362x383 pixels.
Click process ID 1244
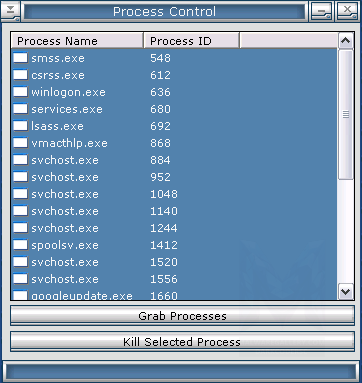click(164, 228)
